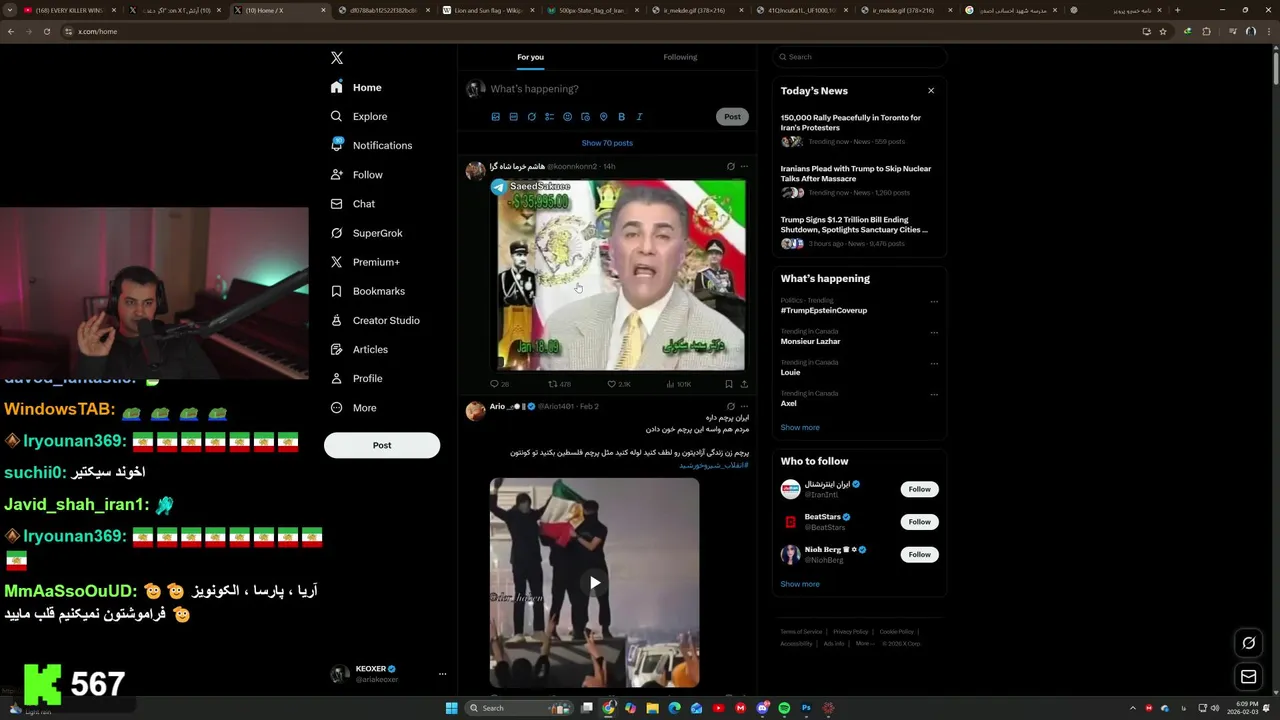Open Creator Studio in sidebar

tap(375, 320)
